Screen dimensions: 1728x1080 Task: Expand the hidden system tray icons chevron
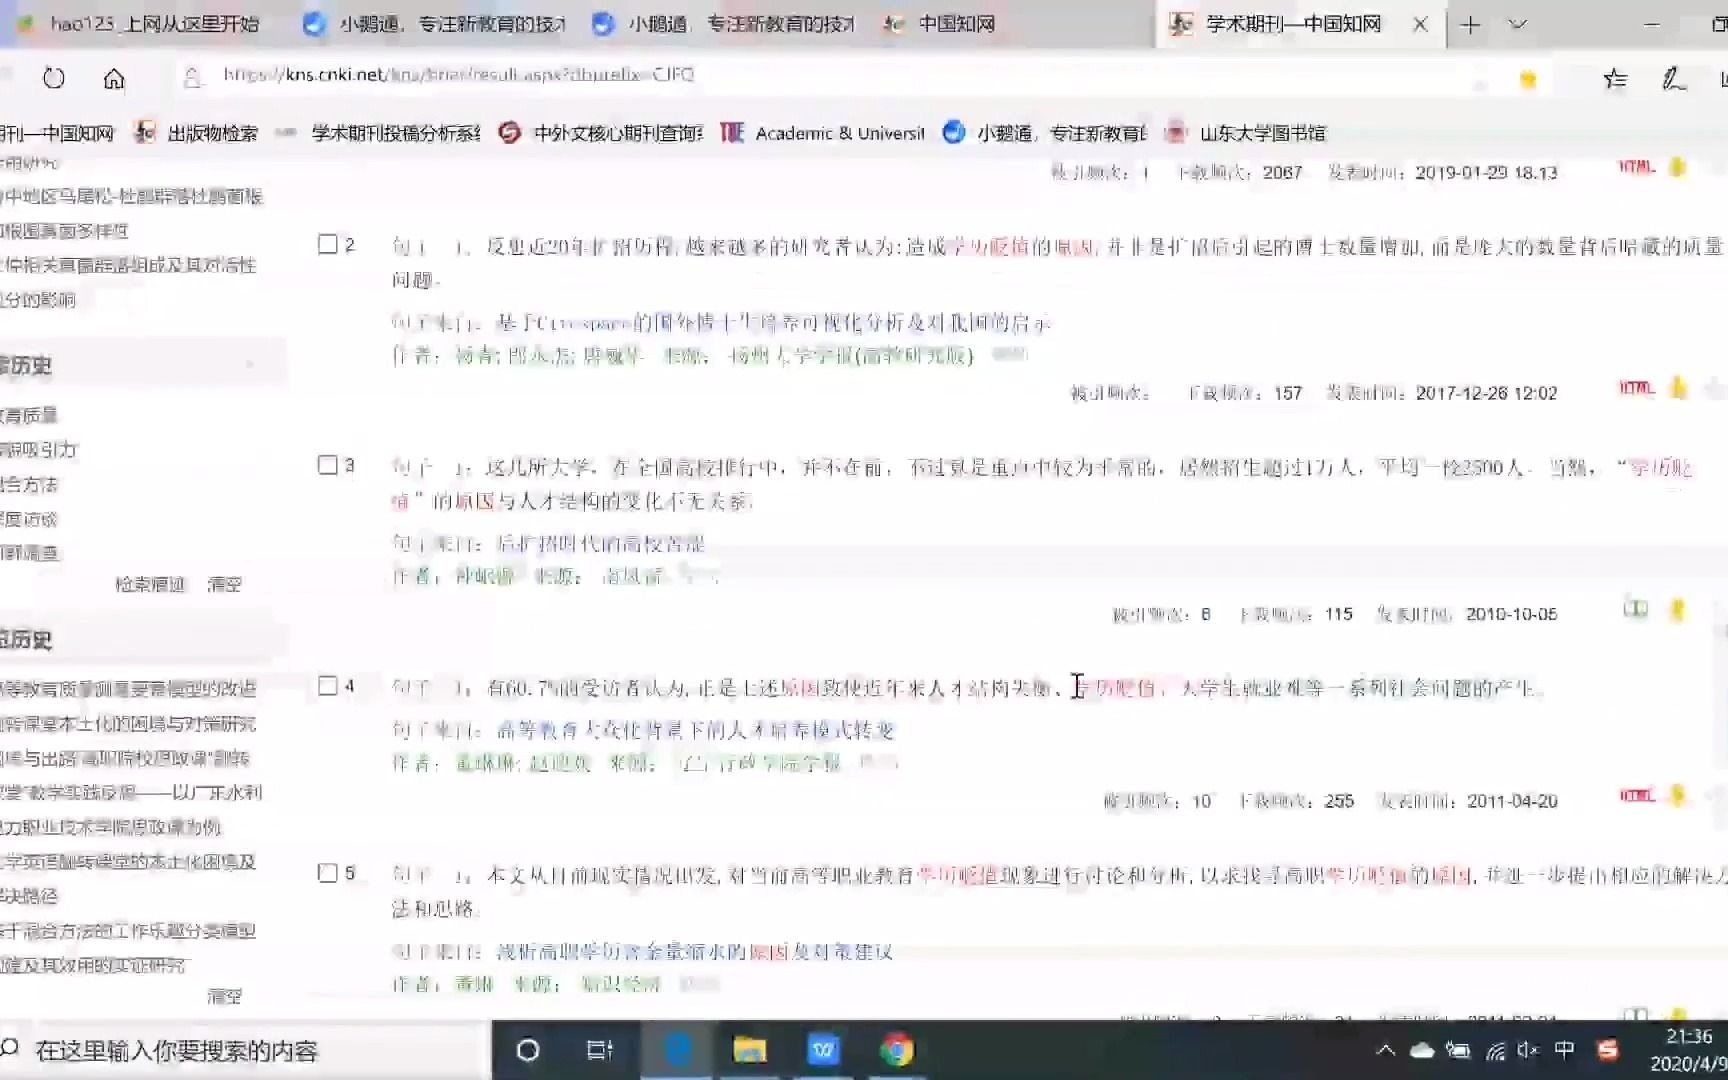pos(1385,1050)
